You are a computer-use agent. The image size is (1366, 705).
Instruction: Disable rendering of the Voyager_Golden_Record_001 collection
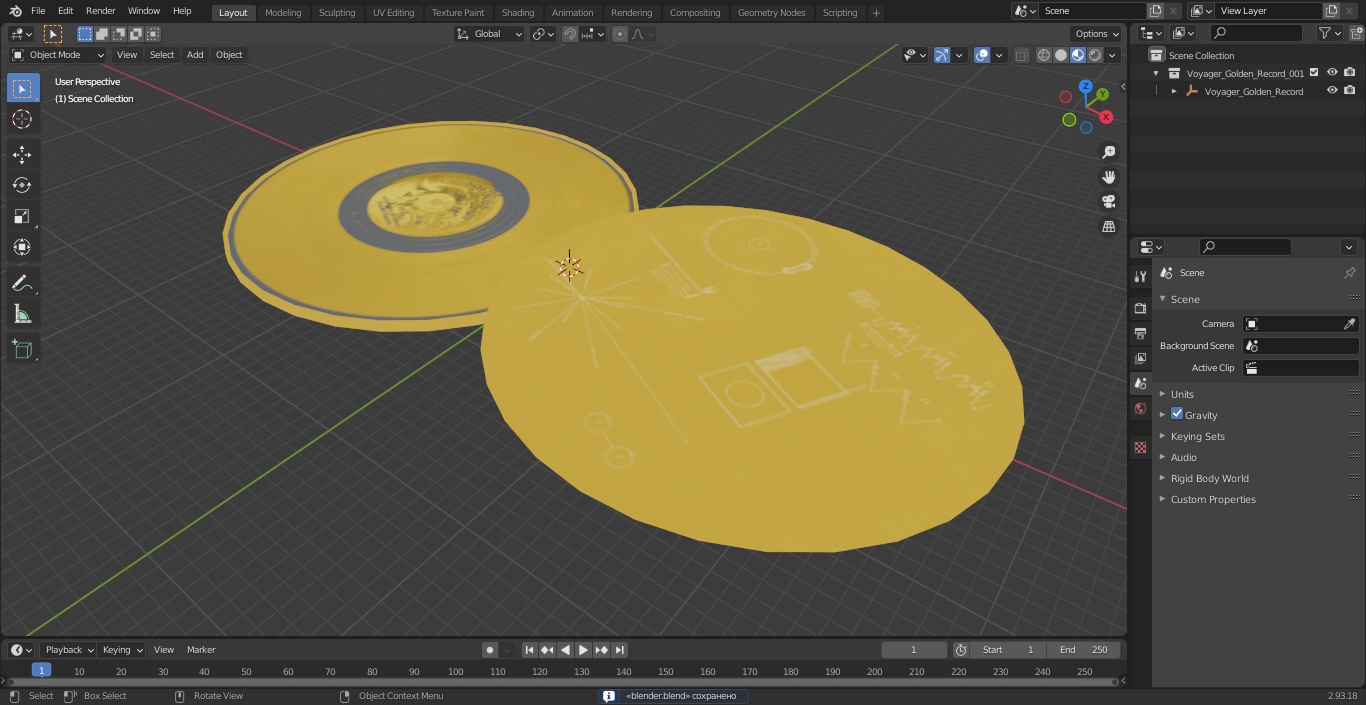point(1350,72)
